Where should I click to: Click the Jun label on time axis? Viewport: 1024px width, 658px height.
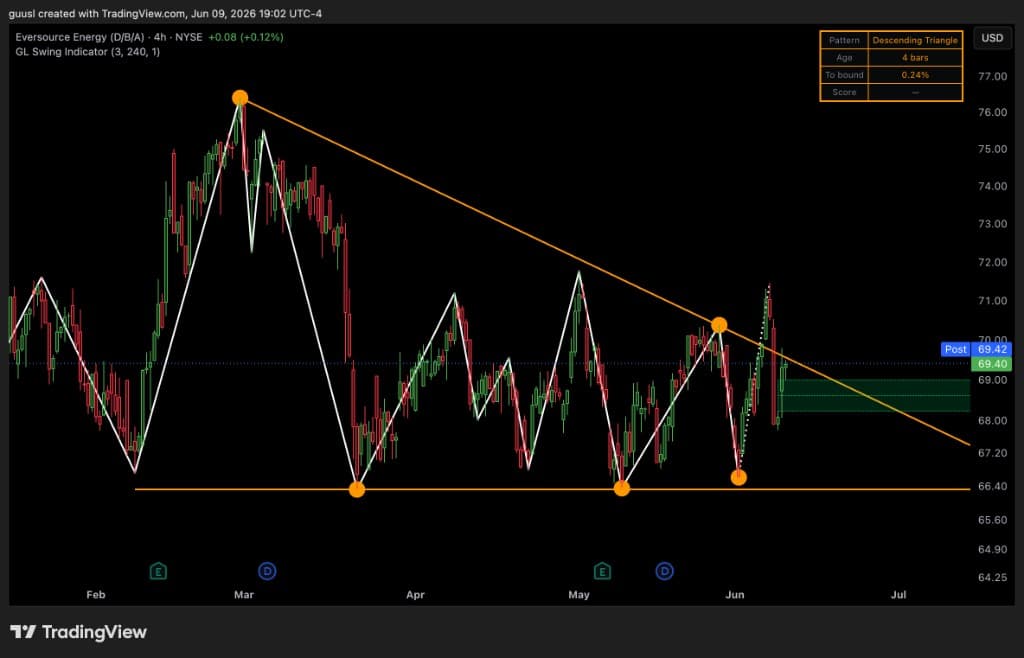point(735,595)
